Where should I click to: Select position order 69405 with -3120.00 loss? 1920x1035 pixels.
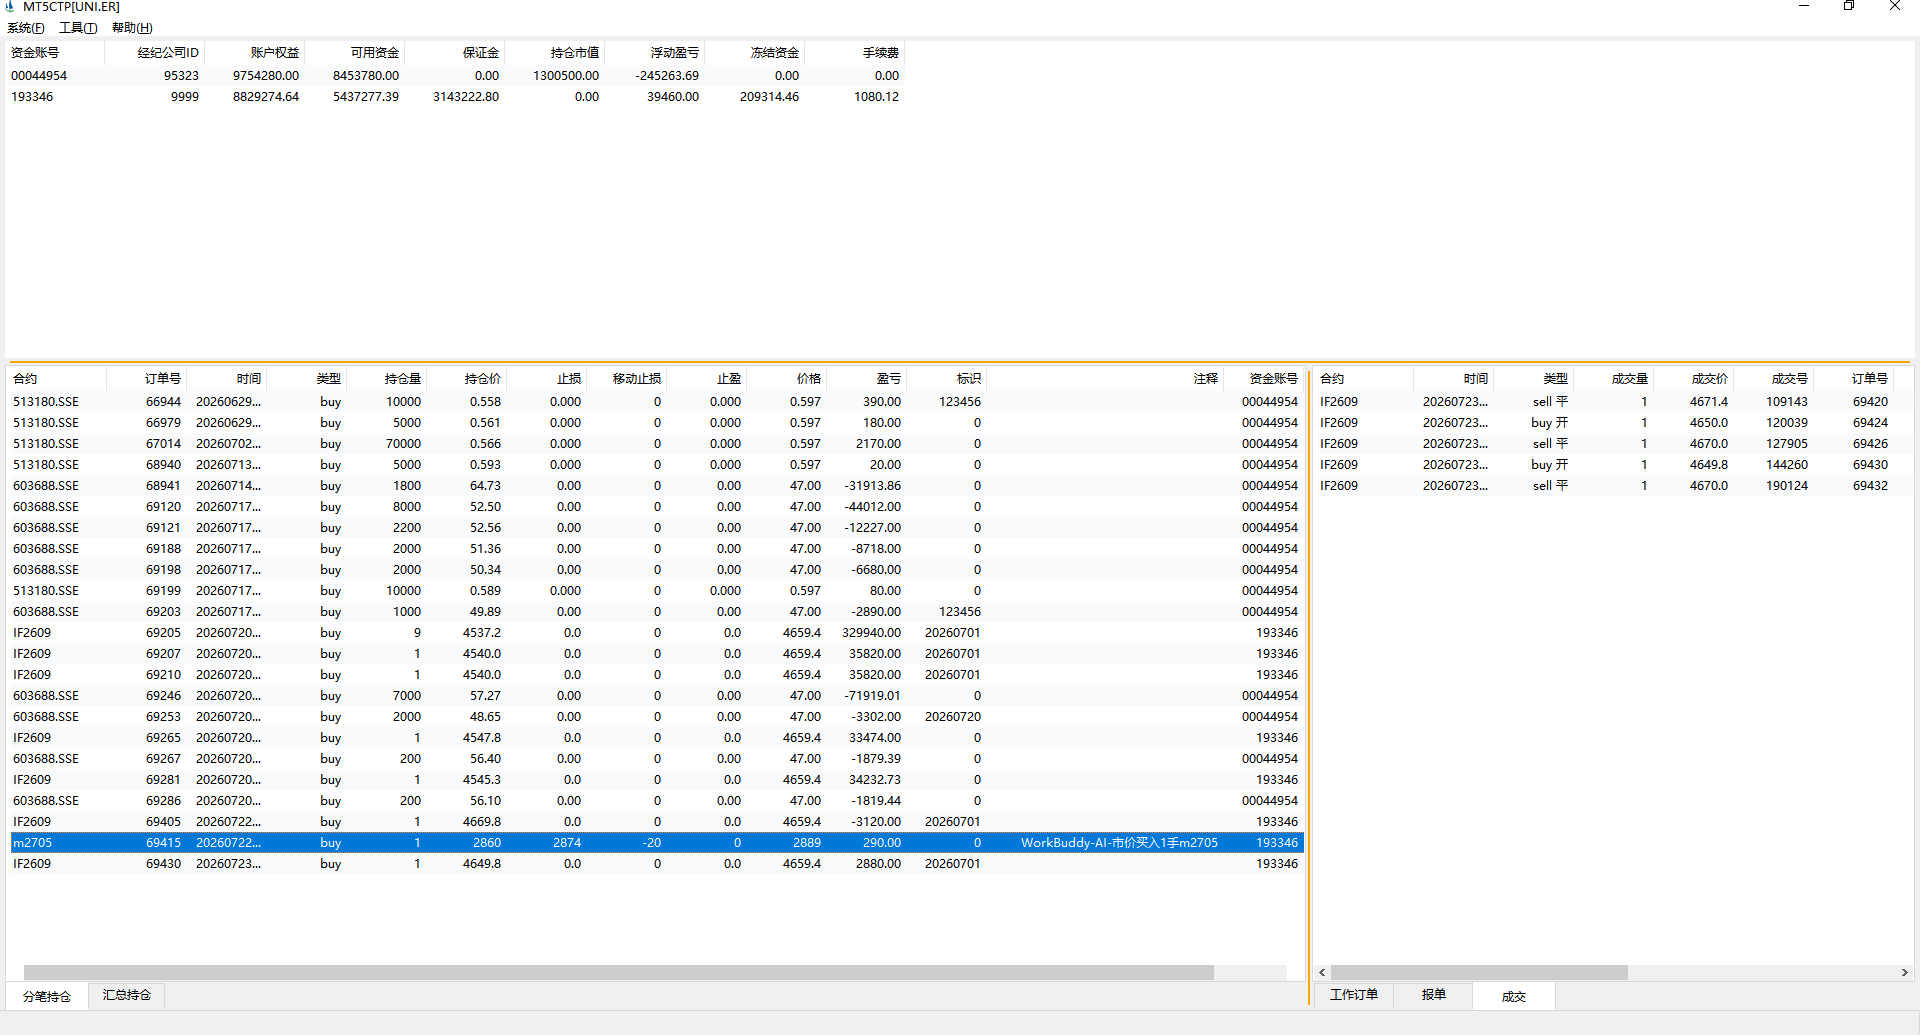tap(656, 822)
